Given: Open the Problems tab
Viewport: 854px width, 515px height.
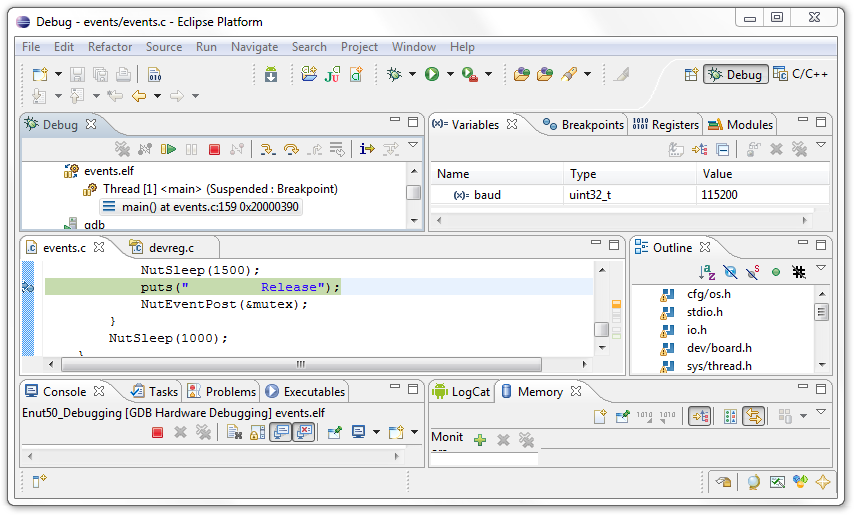Looking at the screenshot, I should (x=221, y=392).
